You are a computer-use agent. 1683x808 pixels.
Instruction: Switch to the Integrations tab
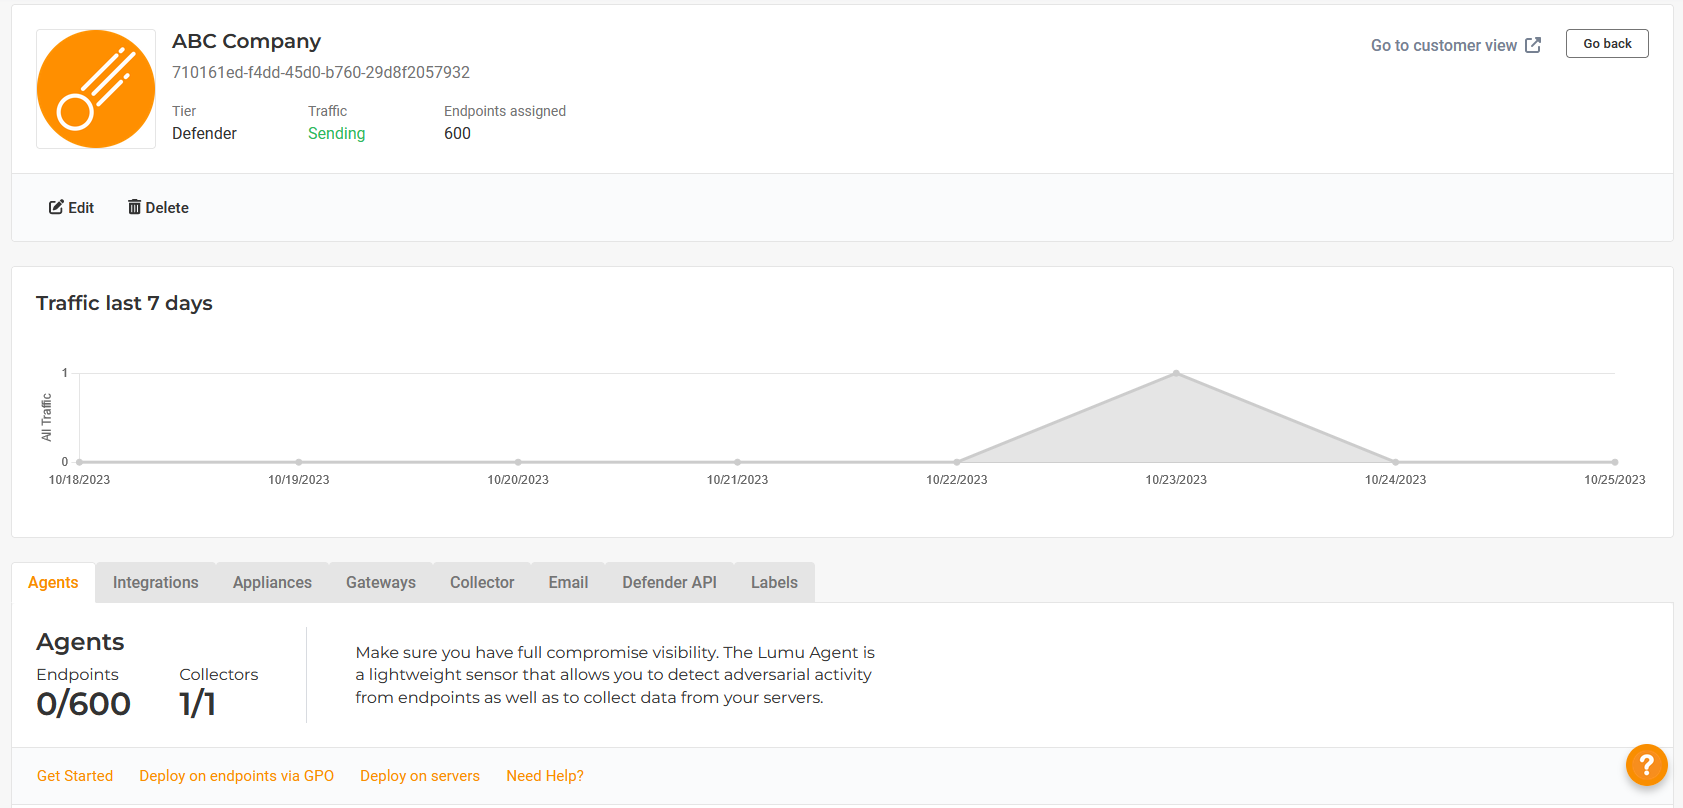[x=155, y=583]
